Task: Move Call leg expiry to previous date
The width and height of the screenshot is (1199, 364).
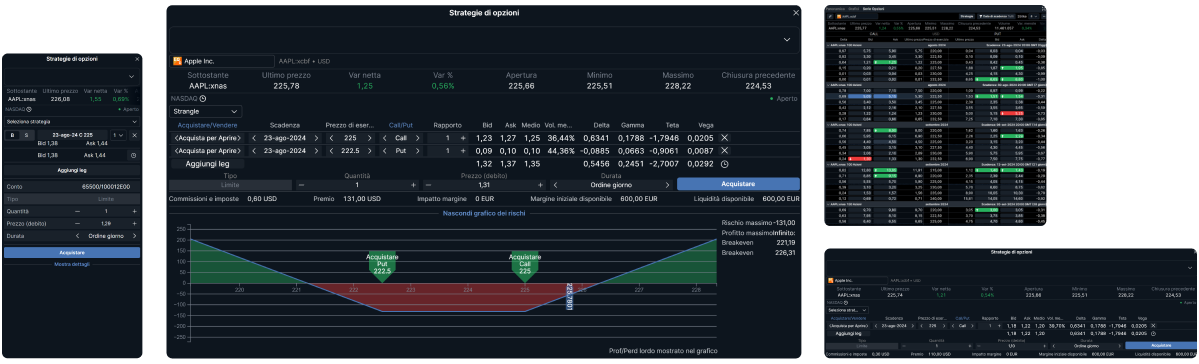Action: click(255, 138)
